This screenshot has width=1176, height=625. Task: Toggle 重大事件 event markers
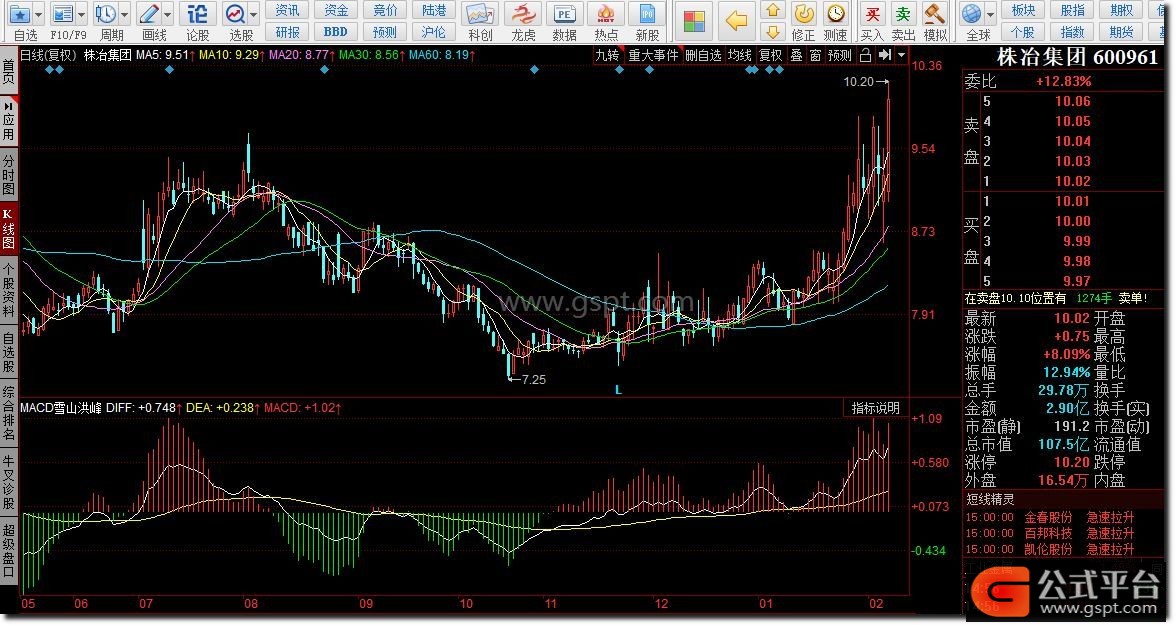click(652, 56)
